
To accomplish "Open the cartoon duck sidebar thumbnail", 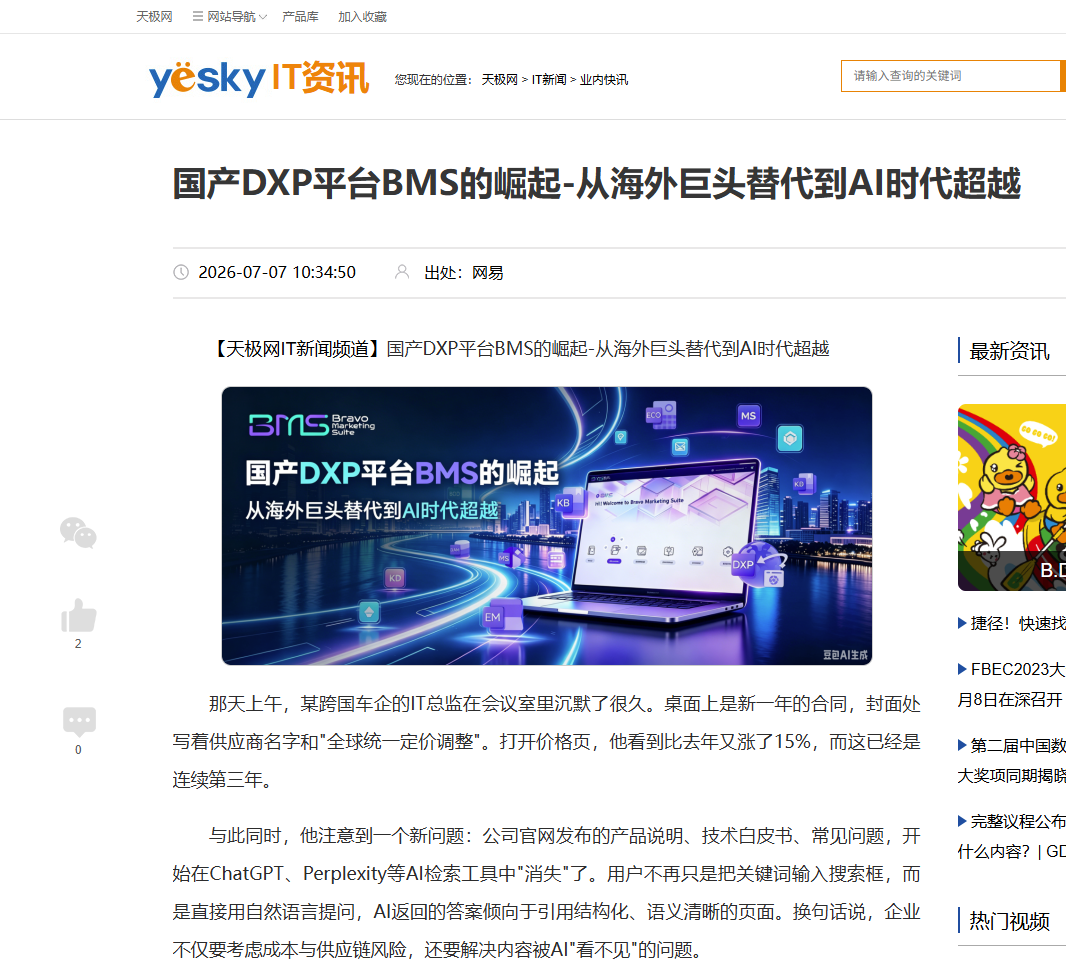I will click(1012, 498).
